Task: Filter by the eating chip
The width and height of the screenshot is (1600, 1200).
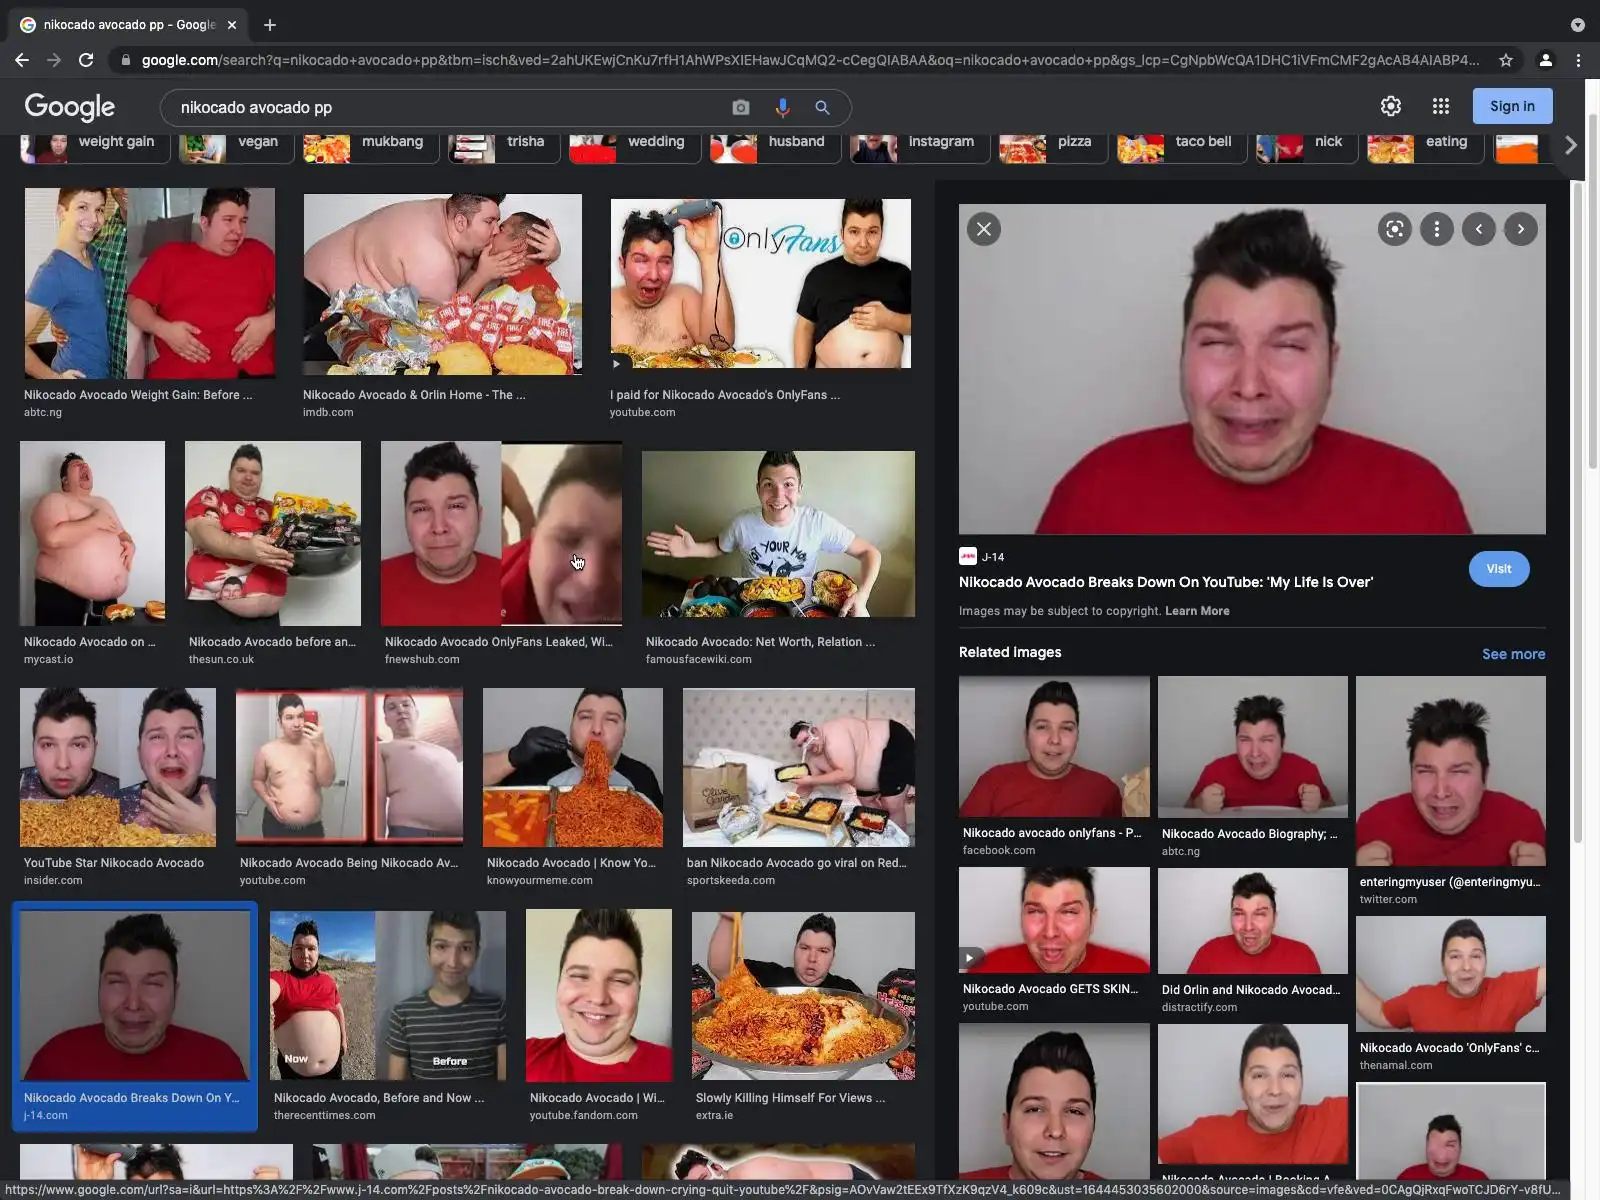Action: click(x=1424, y=146)
